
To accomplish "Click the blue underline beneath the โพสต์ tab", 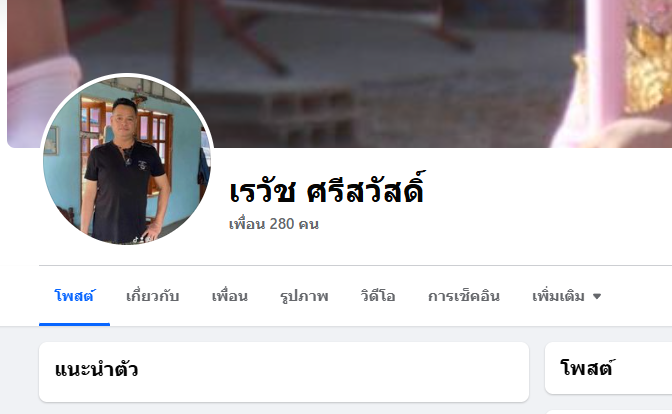I will pyautogui.click(x=75, y=324).
